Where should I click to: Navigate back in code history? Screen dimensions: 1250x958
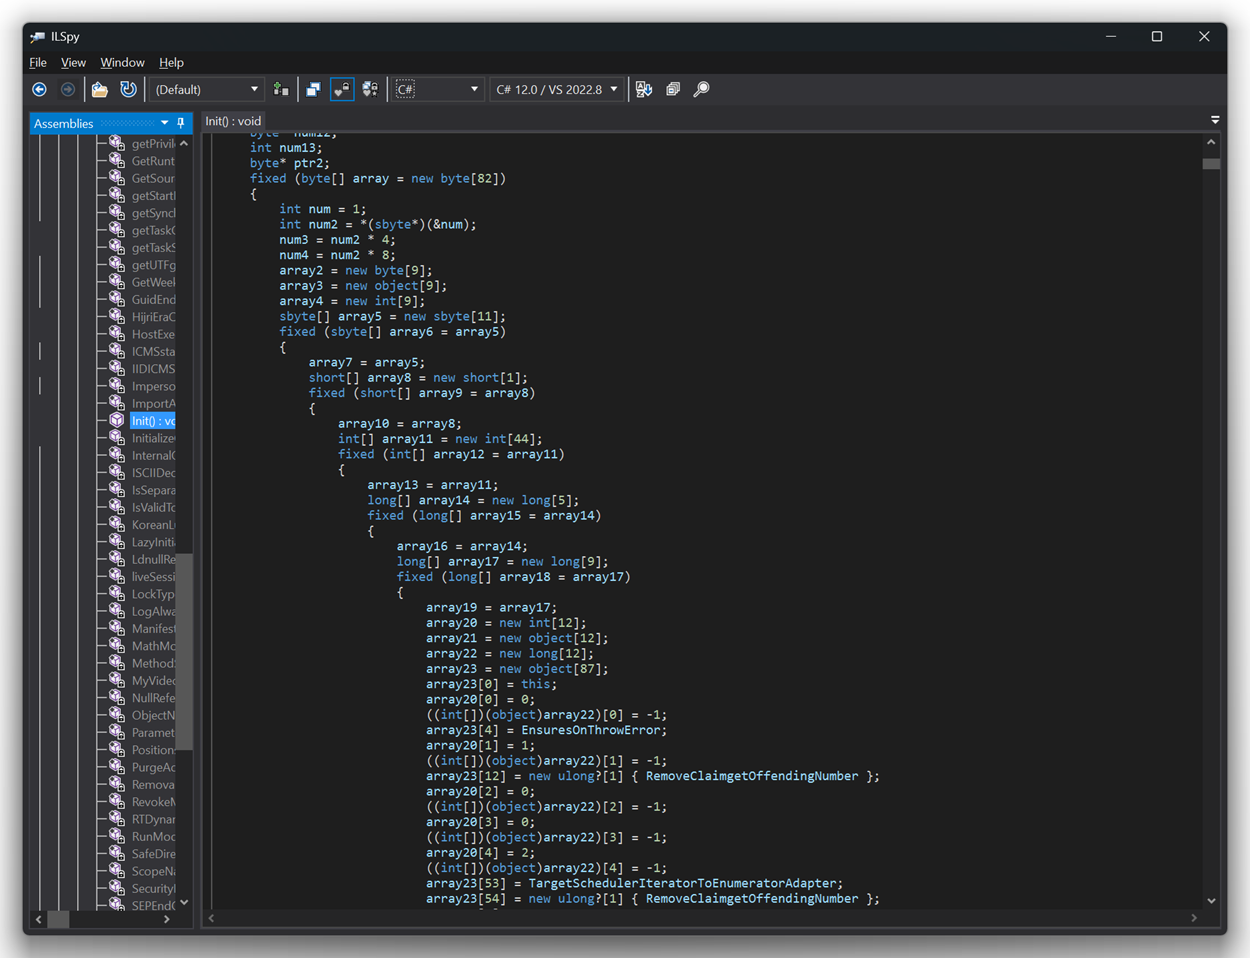[39, 89]
